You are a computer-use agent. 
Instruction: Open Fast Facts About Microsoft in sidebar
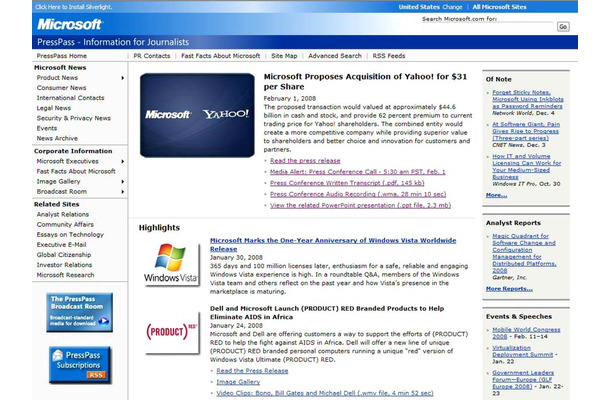click(x=76, y=171)
